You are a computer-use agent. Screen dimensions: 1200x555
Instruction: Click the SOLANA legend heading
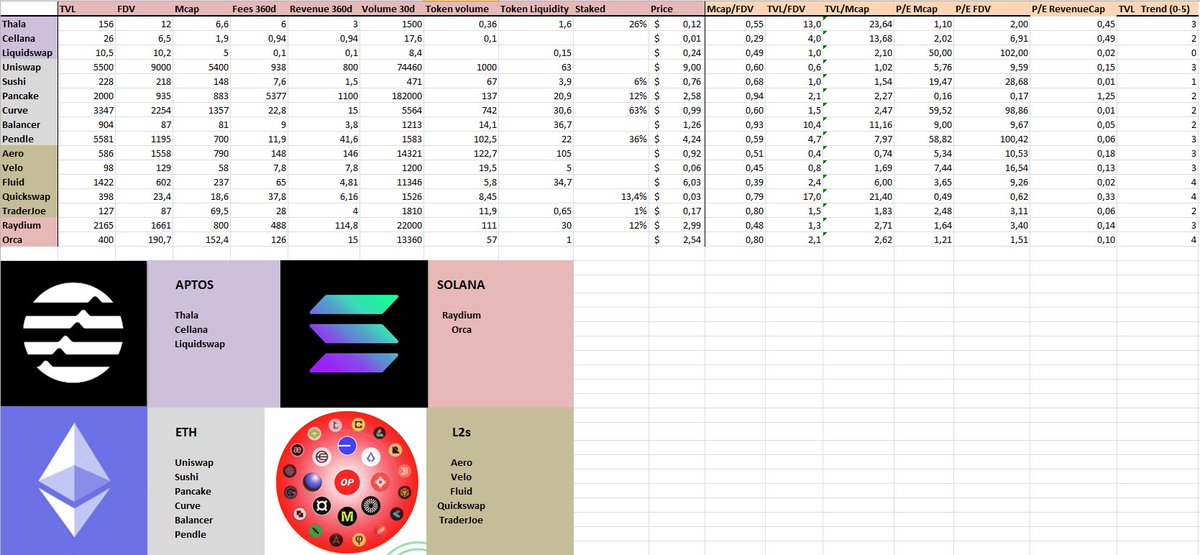point(461,285)
